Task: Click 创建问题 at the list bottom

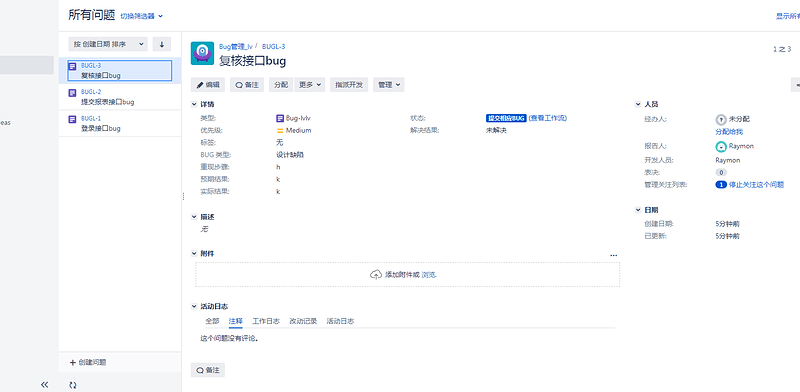Action: 88,362
